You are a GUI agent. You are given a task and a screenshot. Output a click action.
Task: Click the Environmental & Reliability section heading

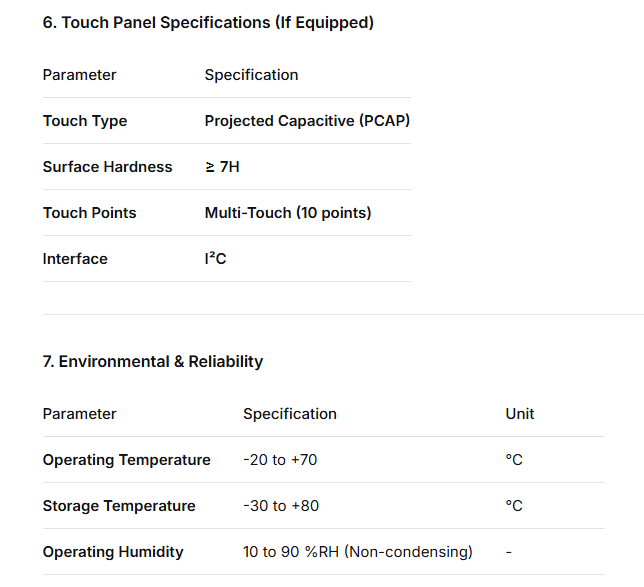(x=152, y=361)
